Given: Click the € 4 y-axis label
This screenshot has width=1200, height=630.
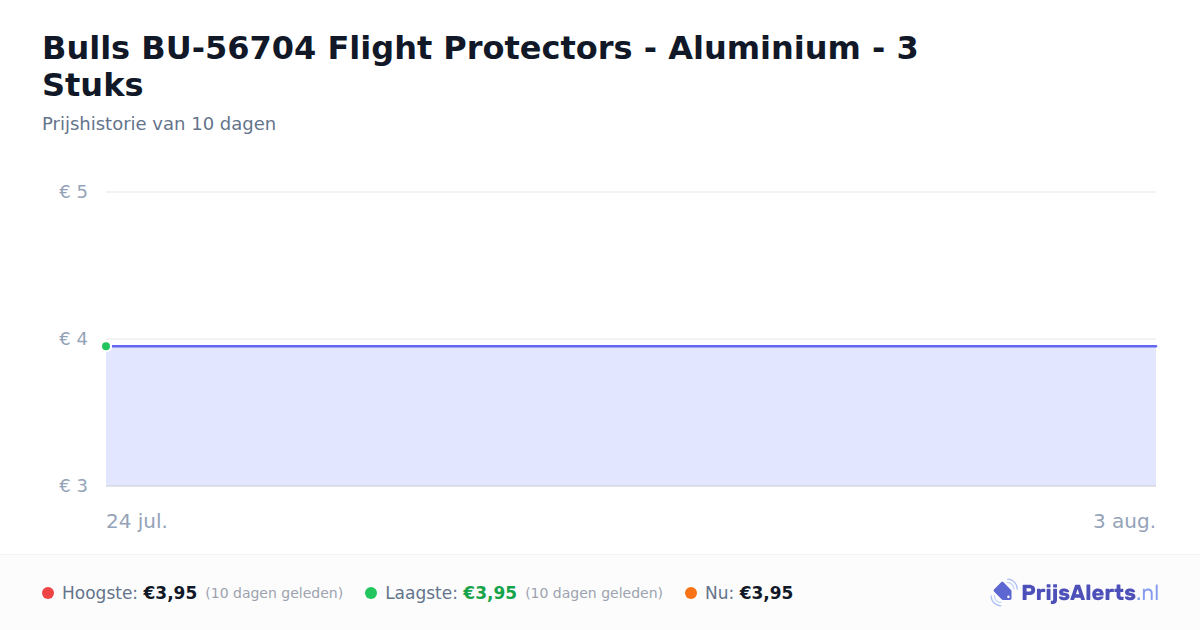Looking at the screenshot, I should coord(73,339).
